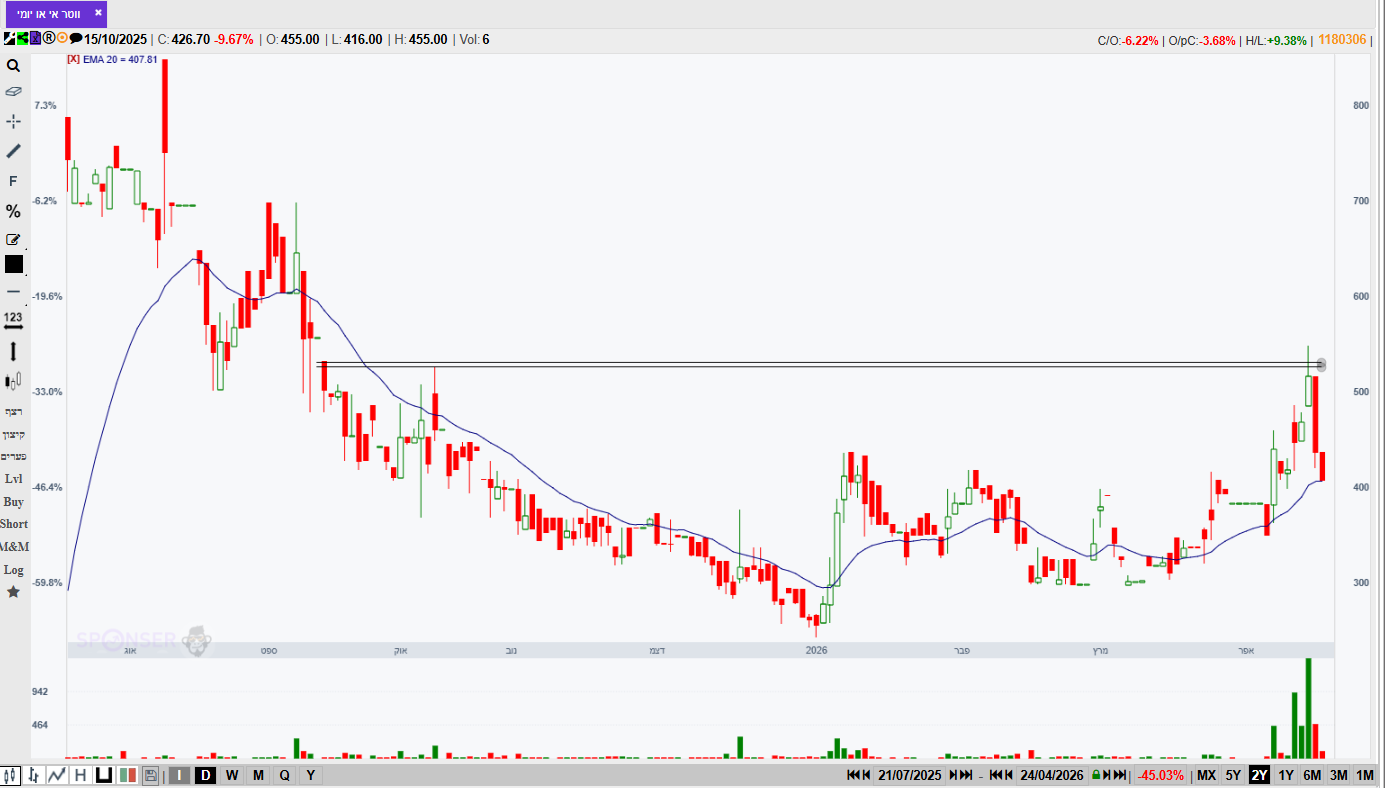This screenshot has height=788, width=1385.
Task: Select the 5Y range
Action: [1233, 775]
